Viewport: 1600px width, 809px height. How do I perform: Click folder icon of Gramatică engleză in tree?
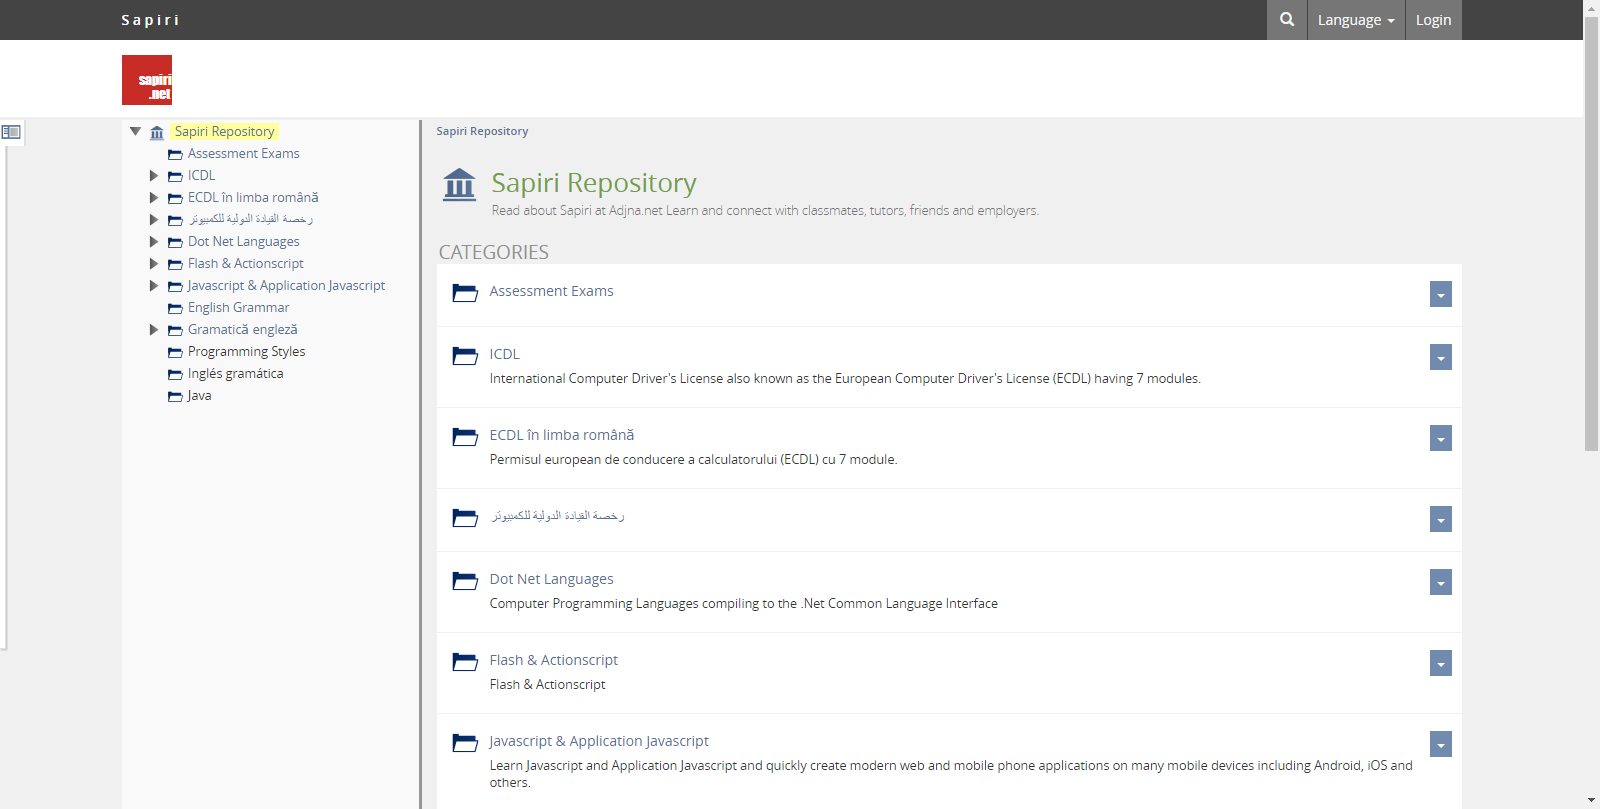pos(175,330)
